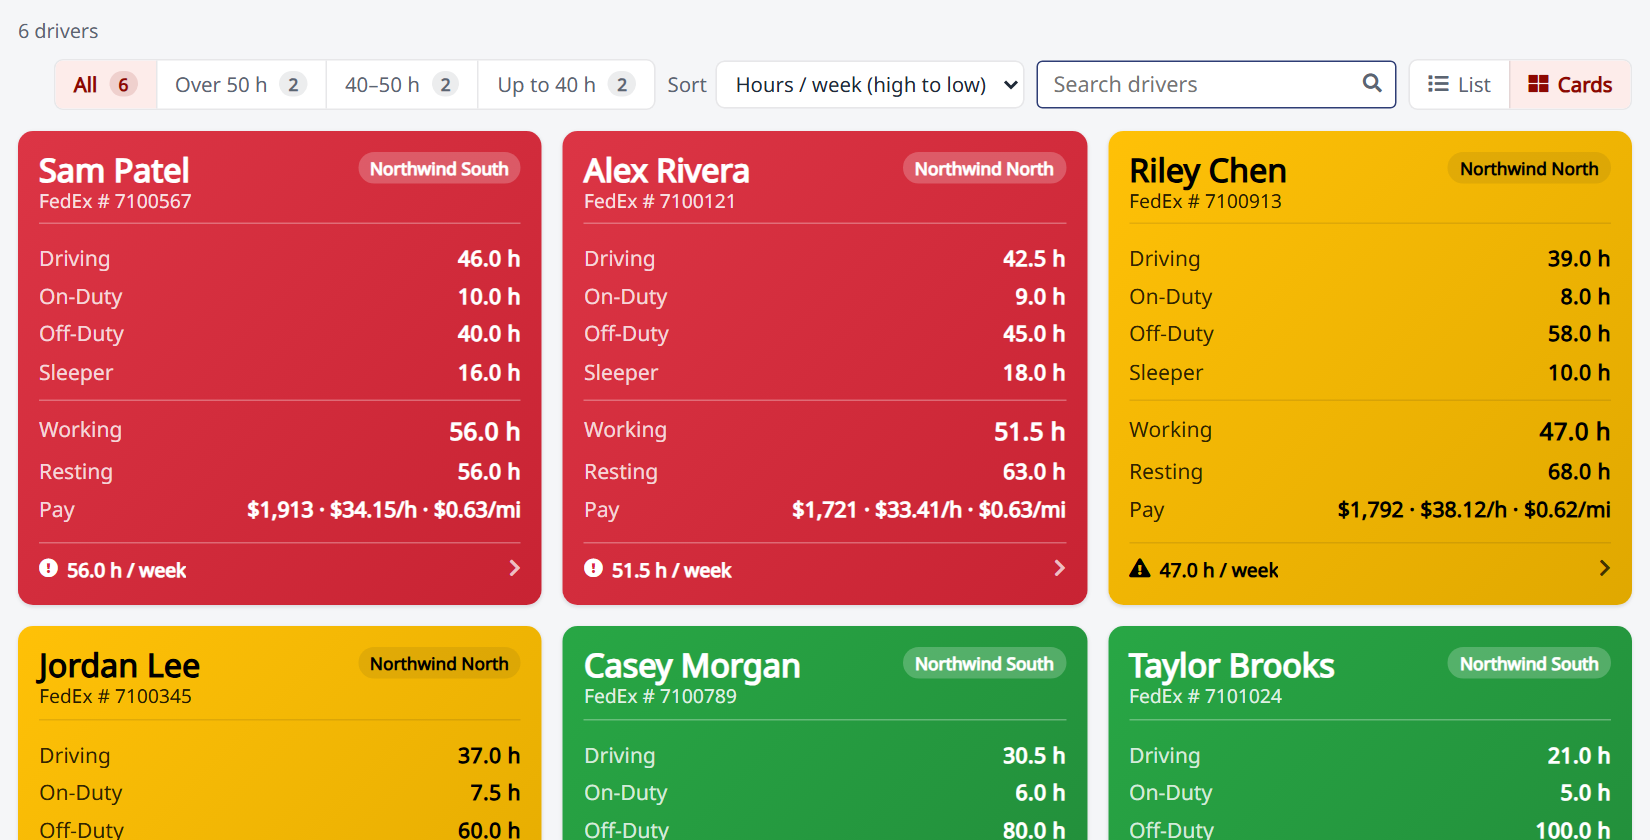Click the 6 drivers count text
Viewport: 1650px width, 840px height.
click(x=58, y=31)
